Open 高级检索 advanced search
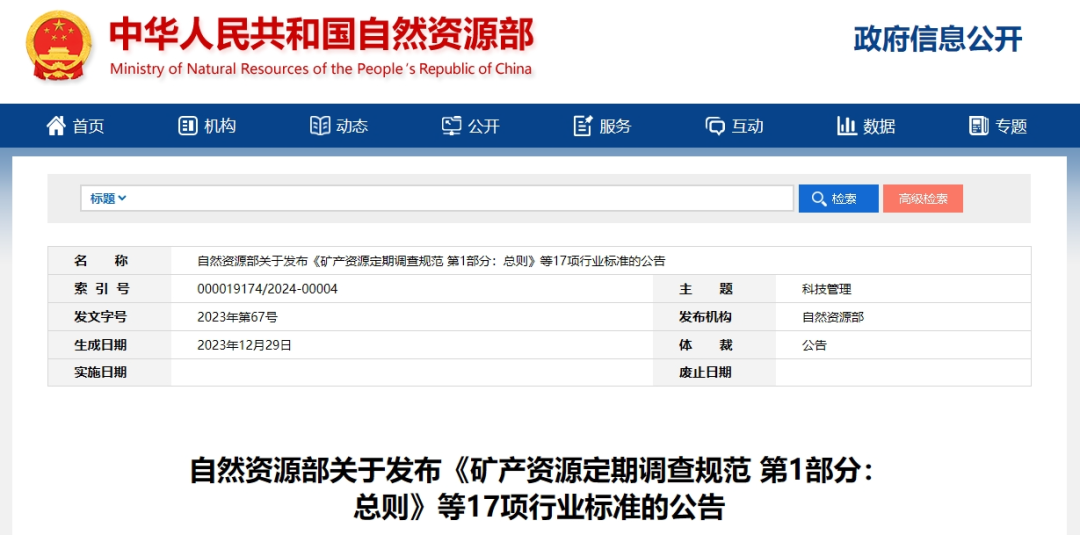The width and height of the screenshot is (1080, 535). click(922, 198)
